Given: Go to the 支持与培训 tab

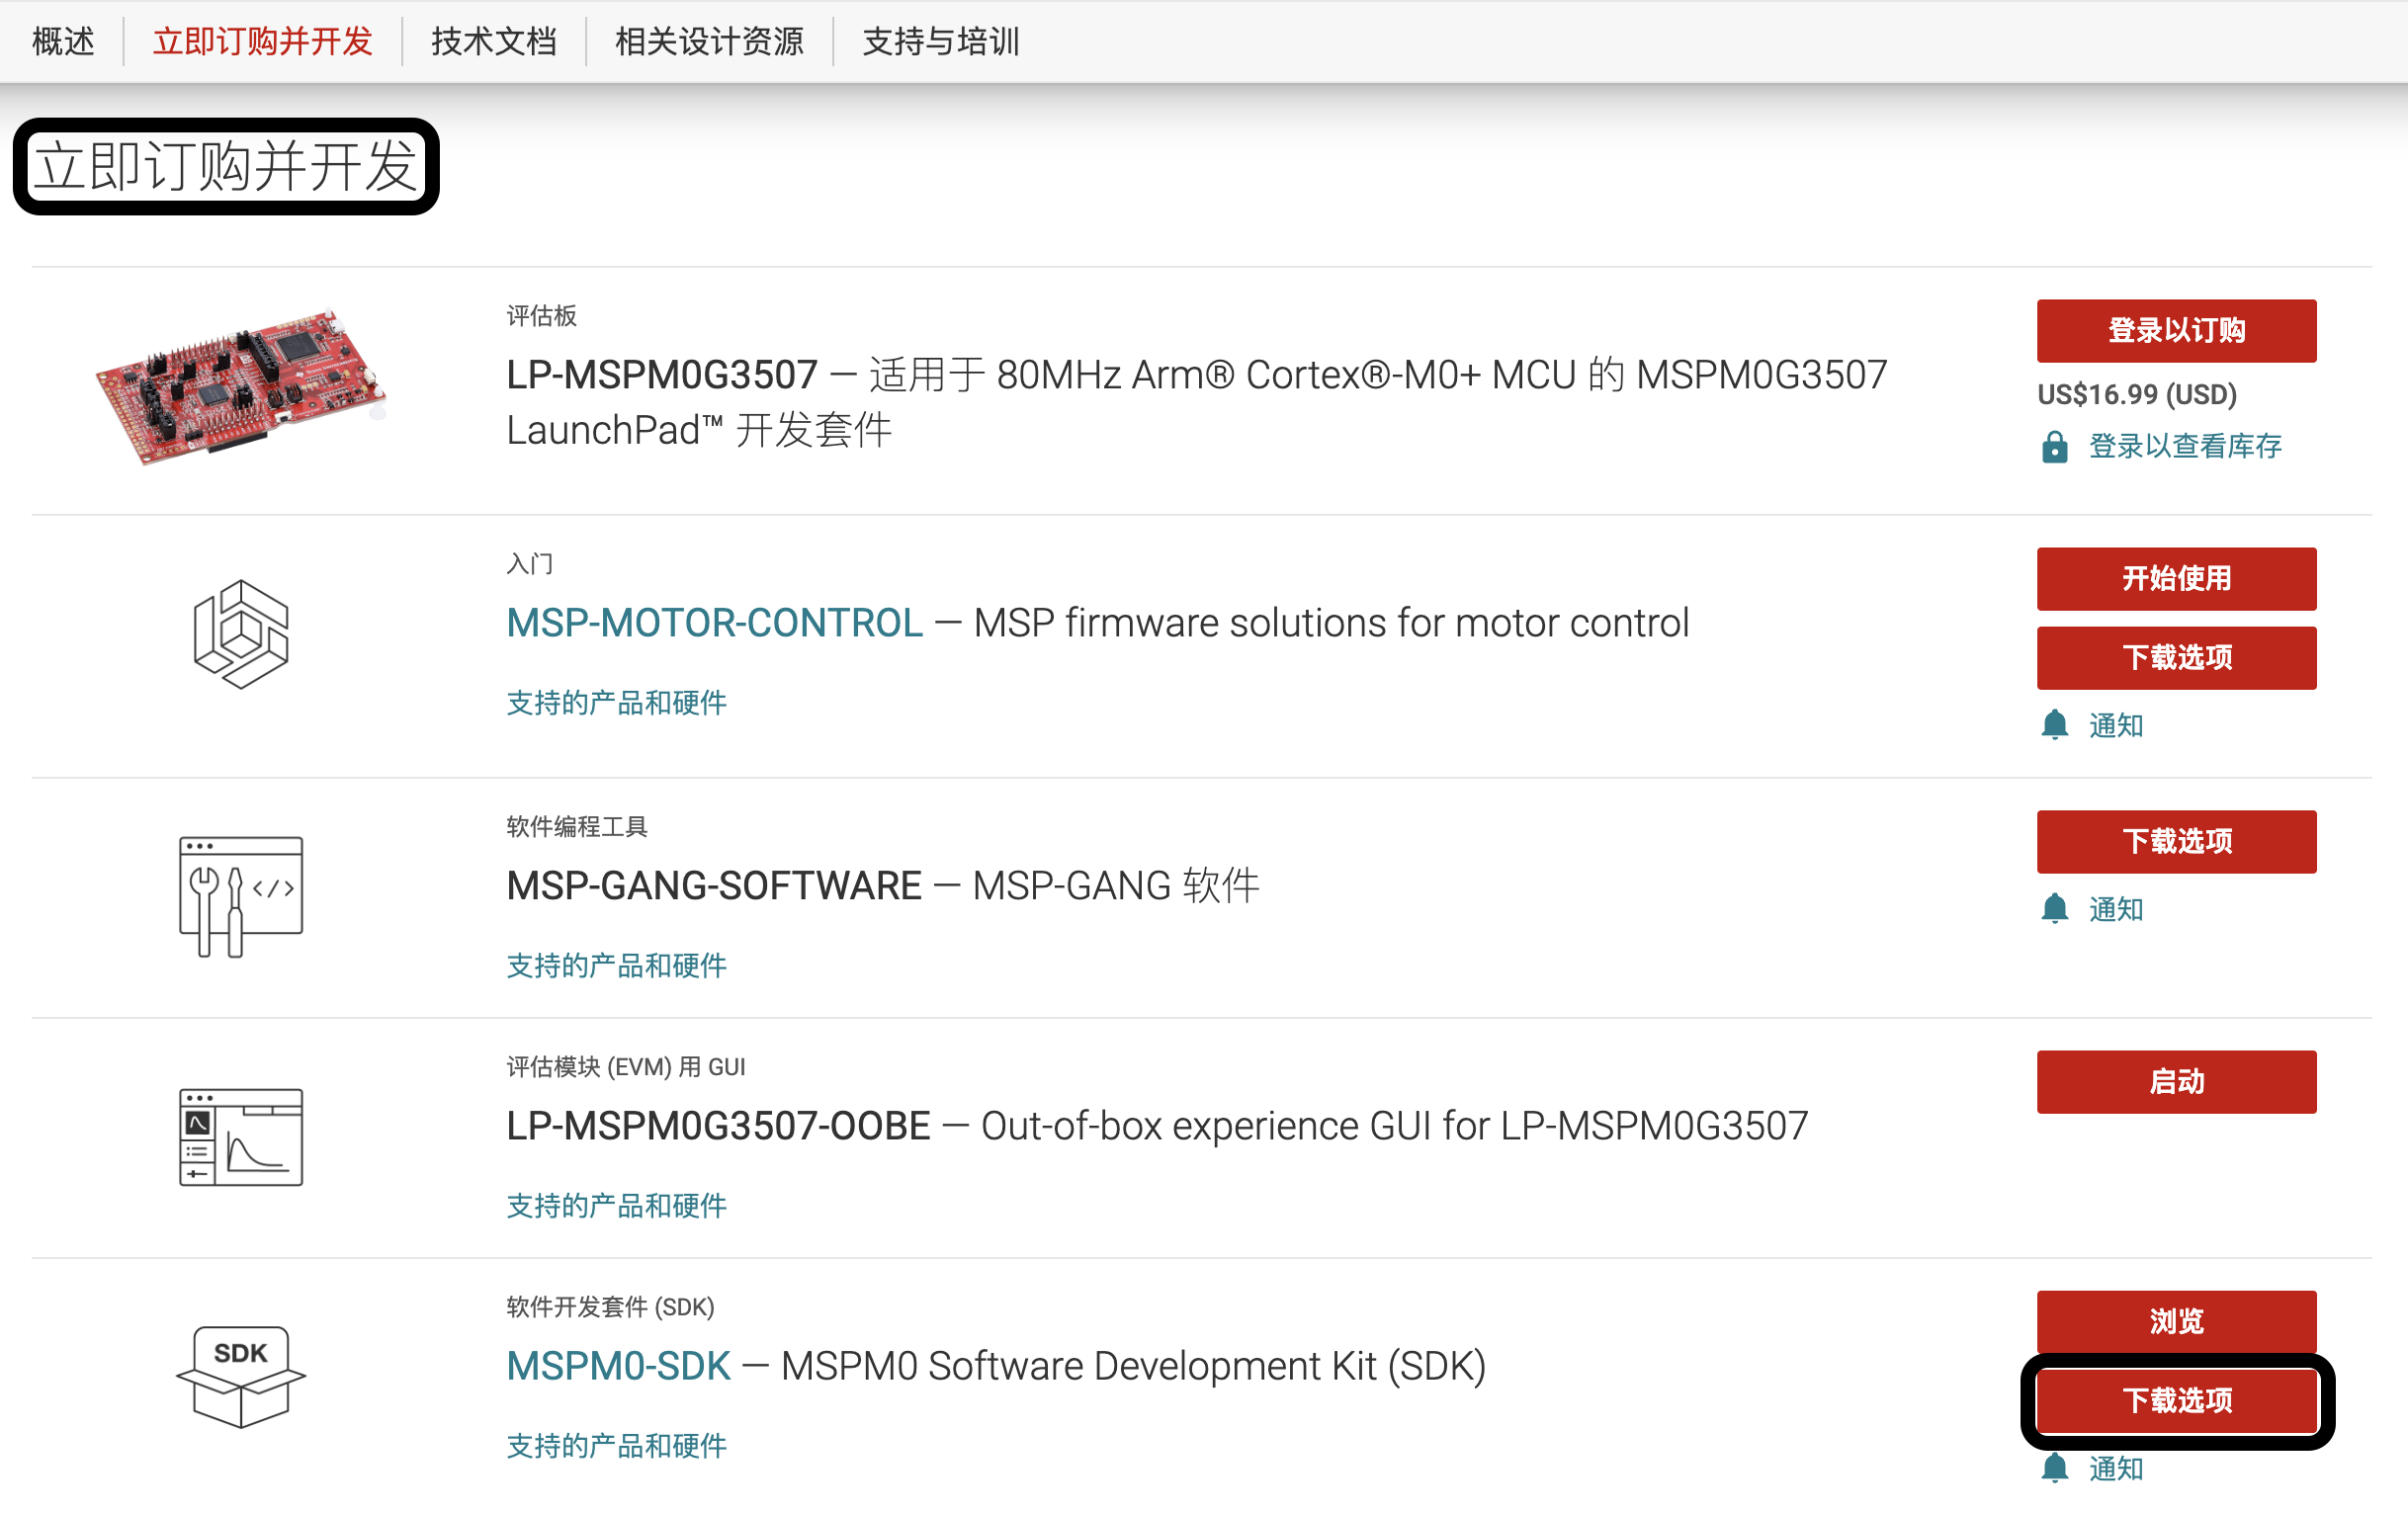Looking at the screenshot, I should [x=941, y=42].
